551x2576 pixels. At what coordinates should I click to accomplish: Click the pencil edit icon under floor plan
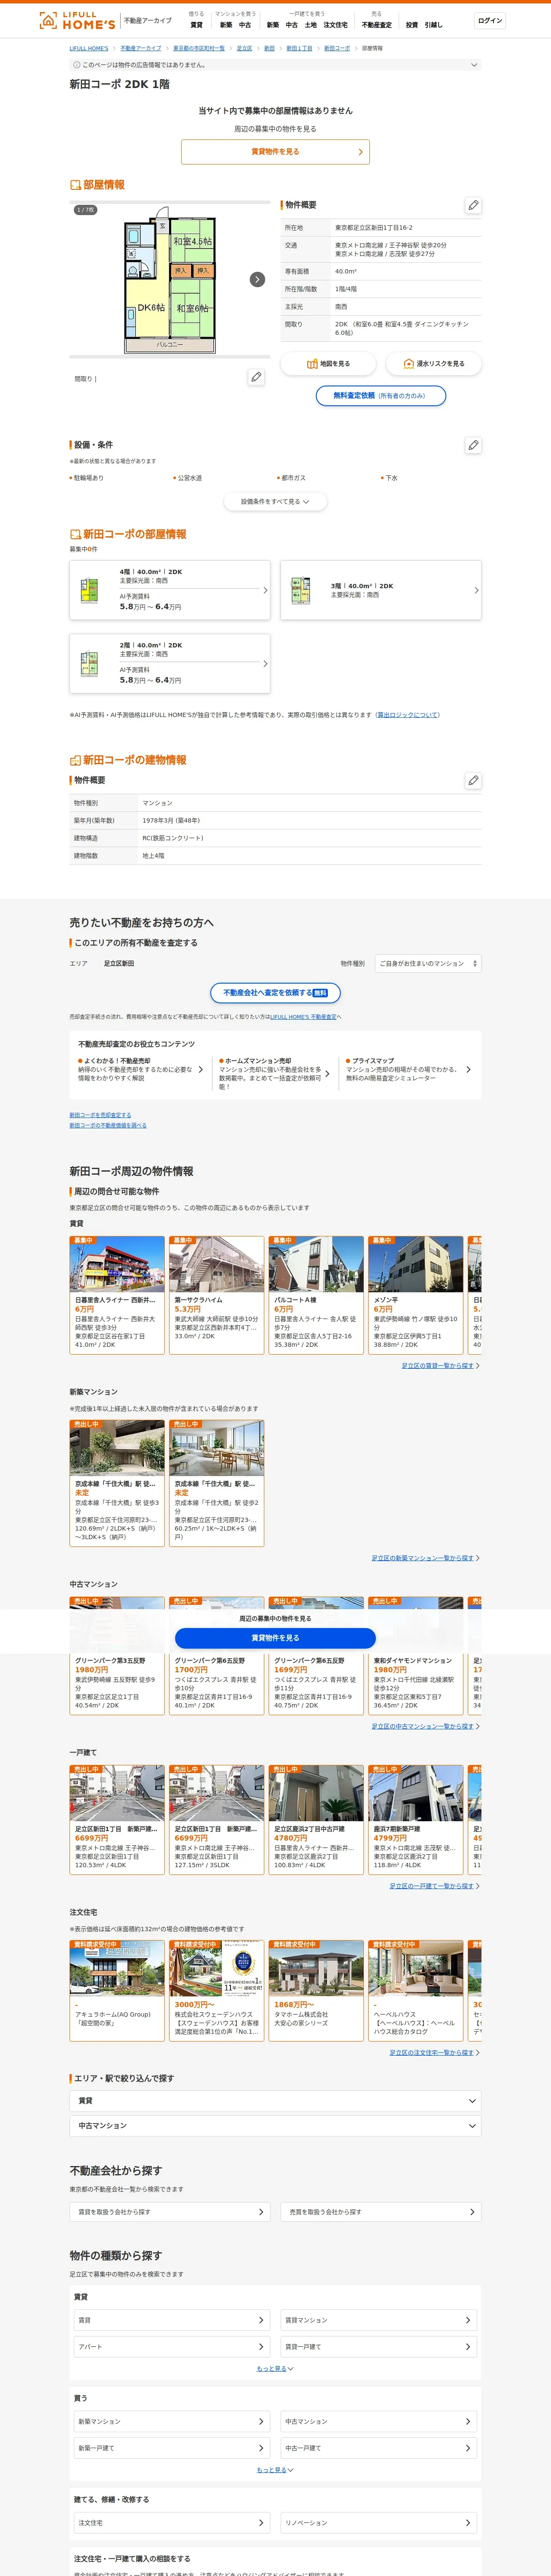pyautogui.click(x=256, y=377)
